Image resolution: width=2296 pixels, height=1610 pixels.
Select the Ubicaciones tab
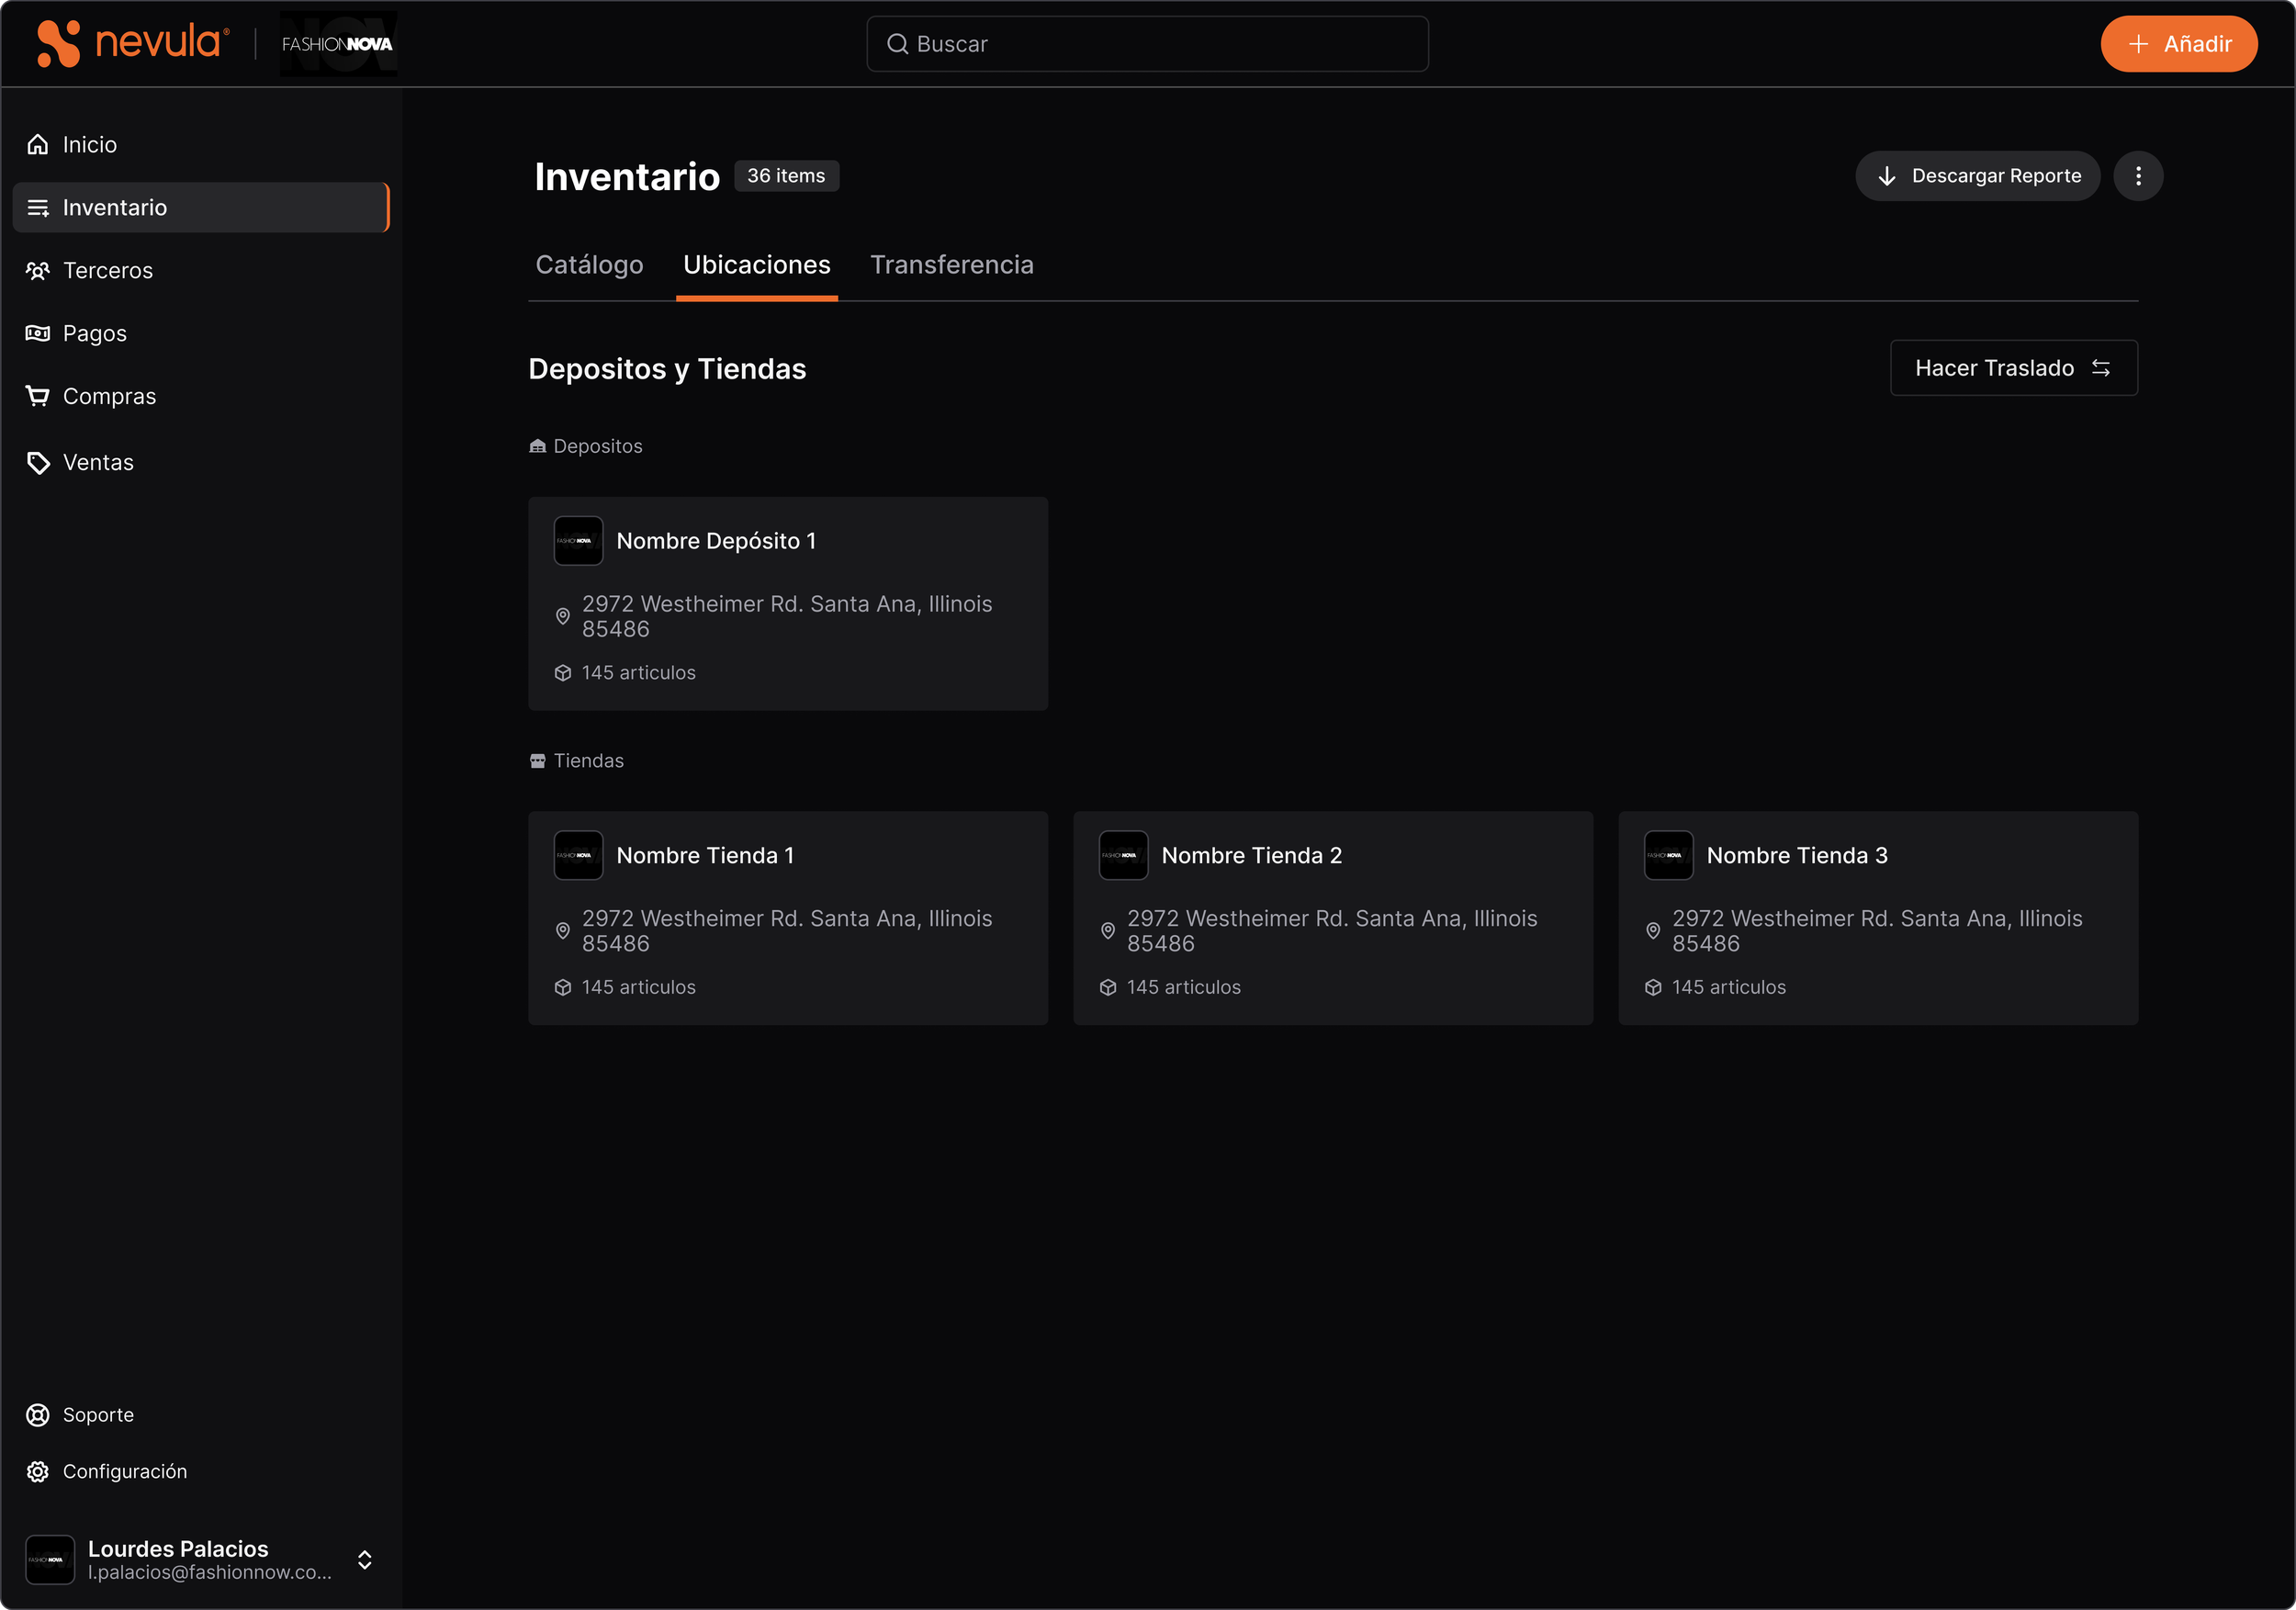pos(756,265)
